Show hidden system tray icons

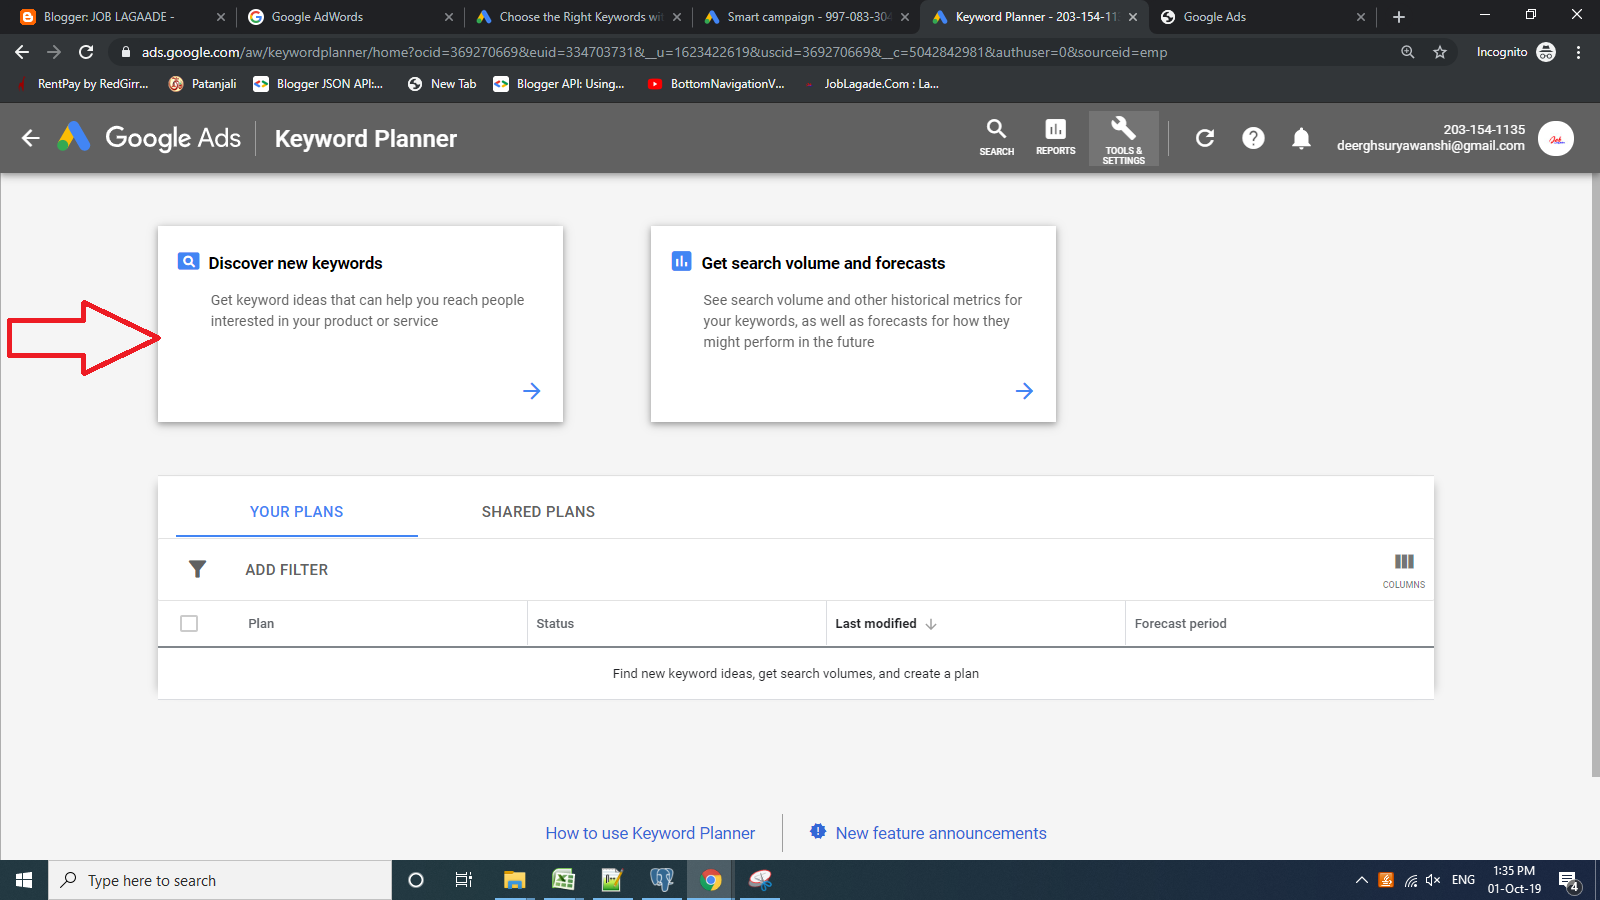1361,880
